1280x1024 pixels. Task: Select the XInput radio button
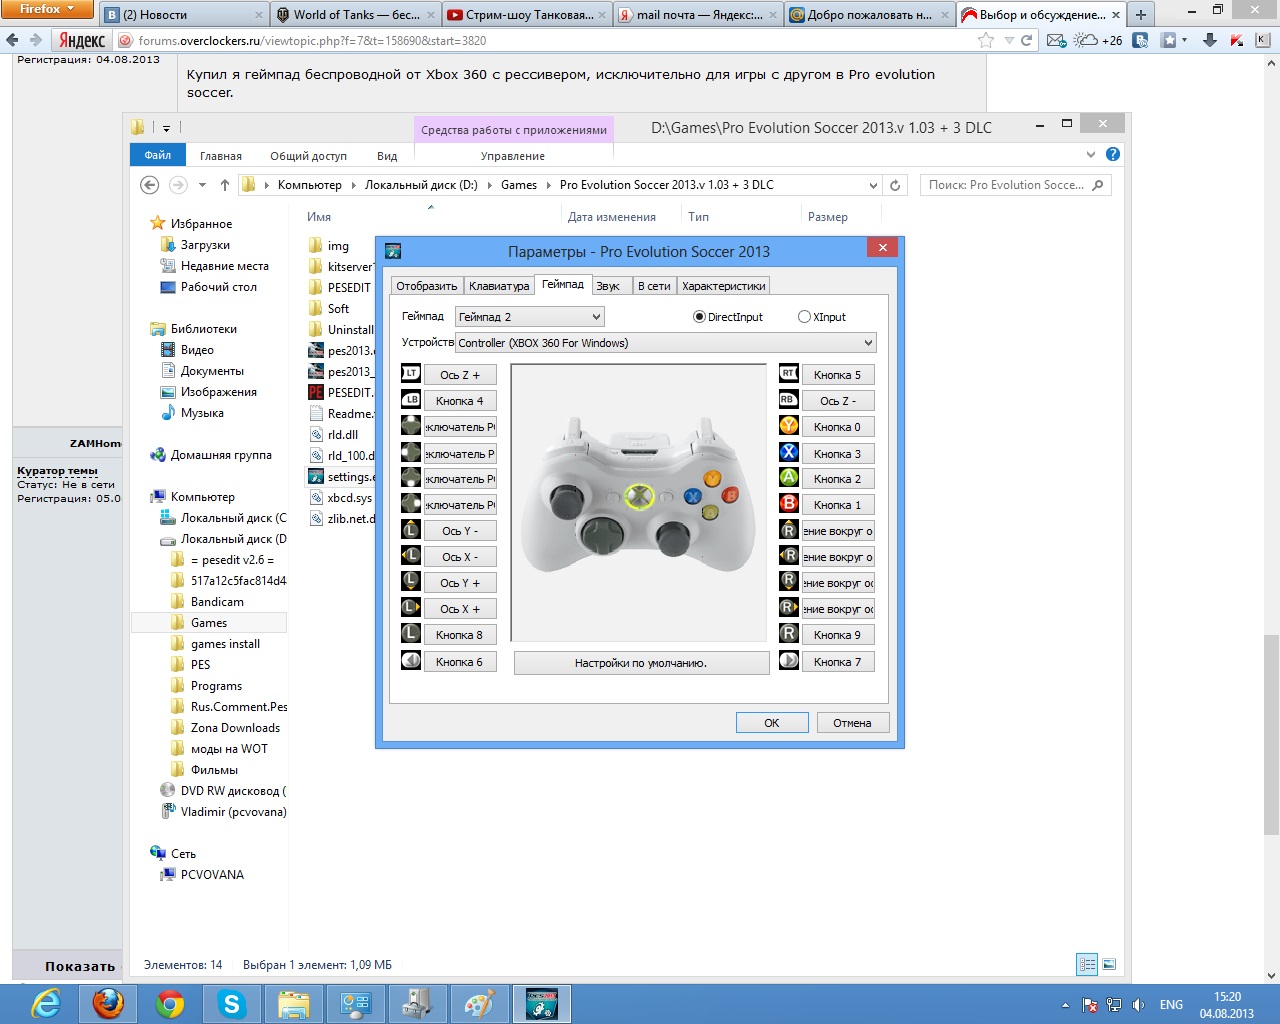coord(804,317)
